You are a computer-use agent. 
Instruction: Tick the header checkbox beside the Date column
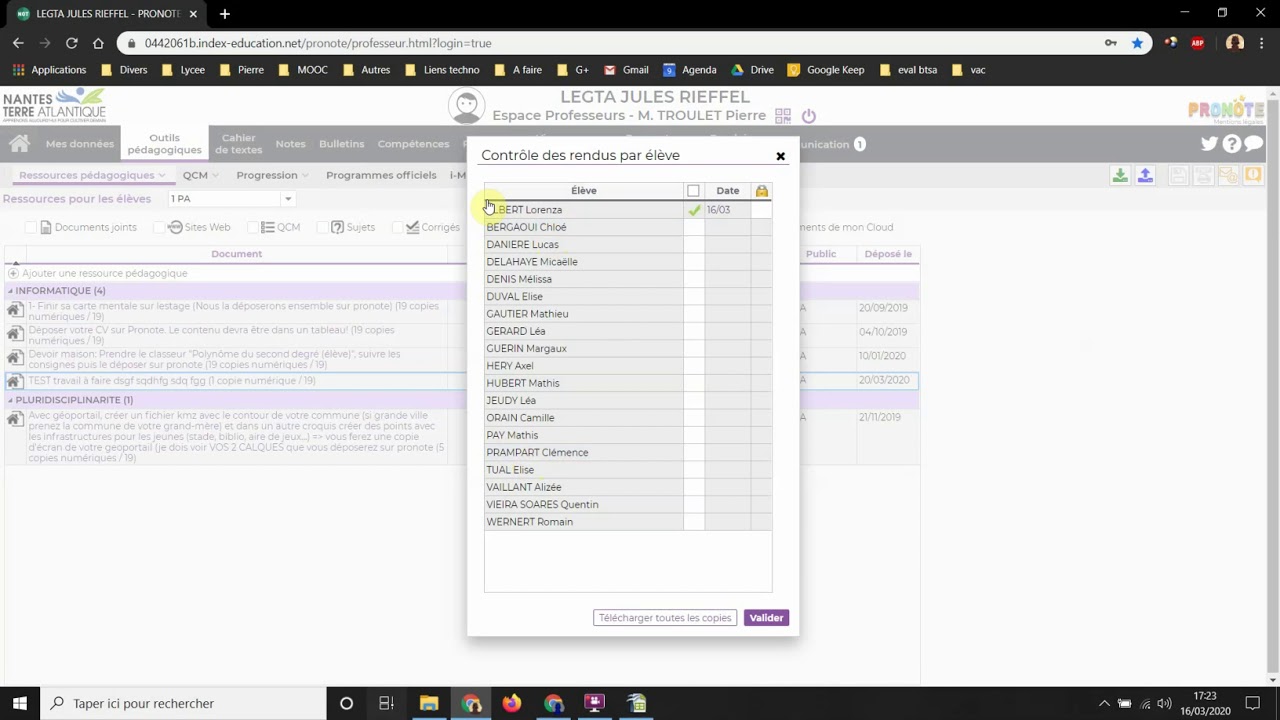(x=693, y=191)
